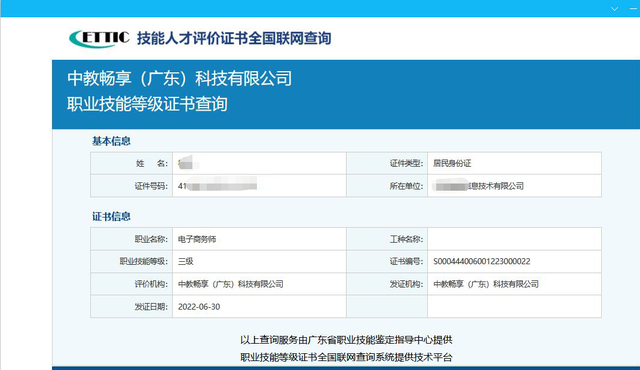Click the 姓名 label cell
Viewport: 640px width, 370px height.
tap(131, 164)
